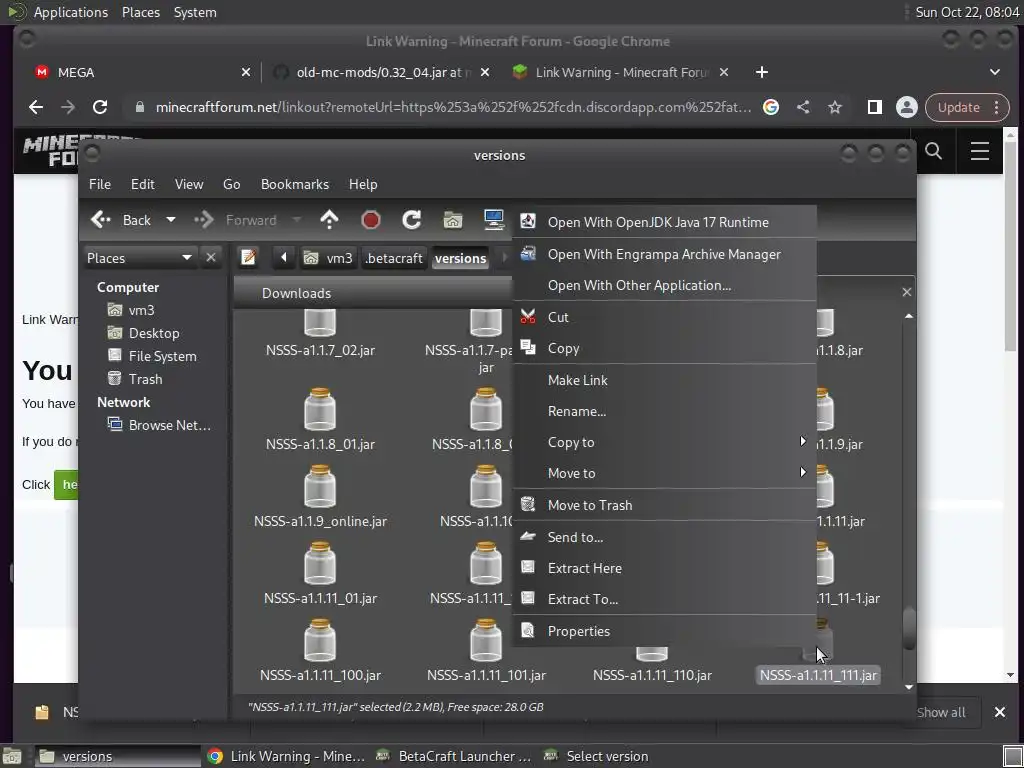The height and width of the screenshot is (768, 1024).
Task: Click the Minecraft Forum search magnifier icon
Action: 934,152
